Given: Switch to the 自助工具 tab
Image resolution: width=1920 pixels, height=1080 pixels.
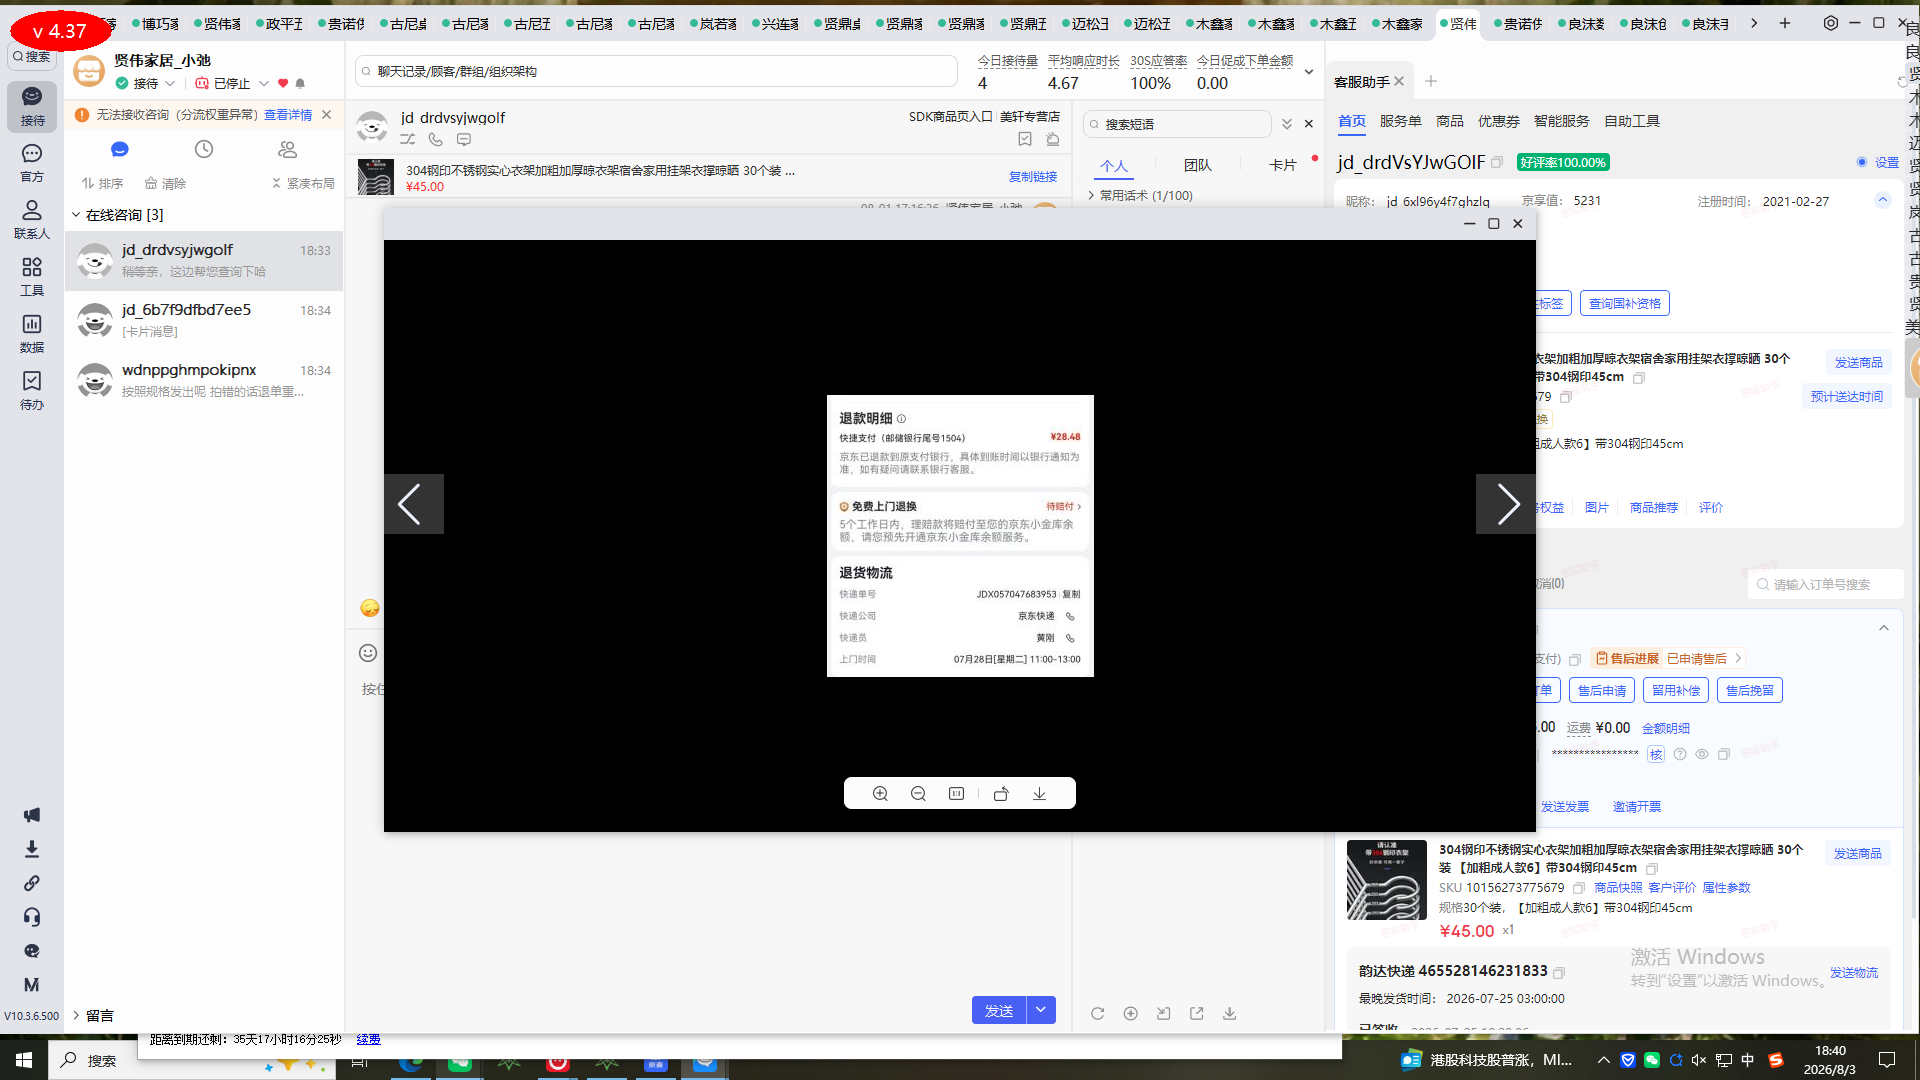Looking at the screenshot, I should [1631, 121].
